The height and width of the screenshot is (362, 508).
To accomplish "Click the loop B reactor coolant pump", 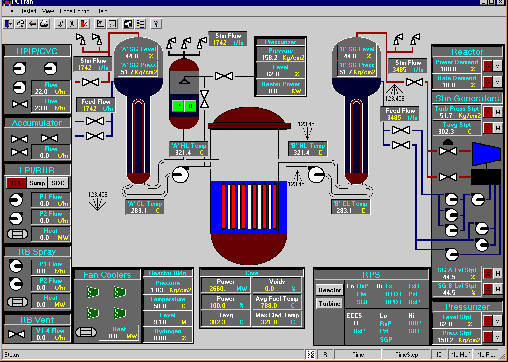I will coord(316,175).
